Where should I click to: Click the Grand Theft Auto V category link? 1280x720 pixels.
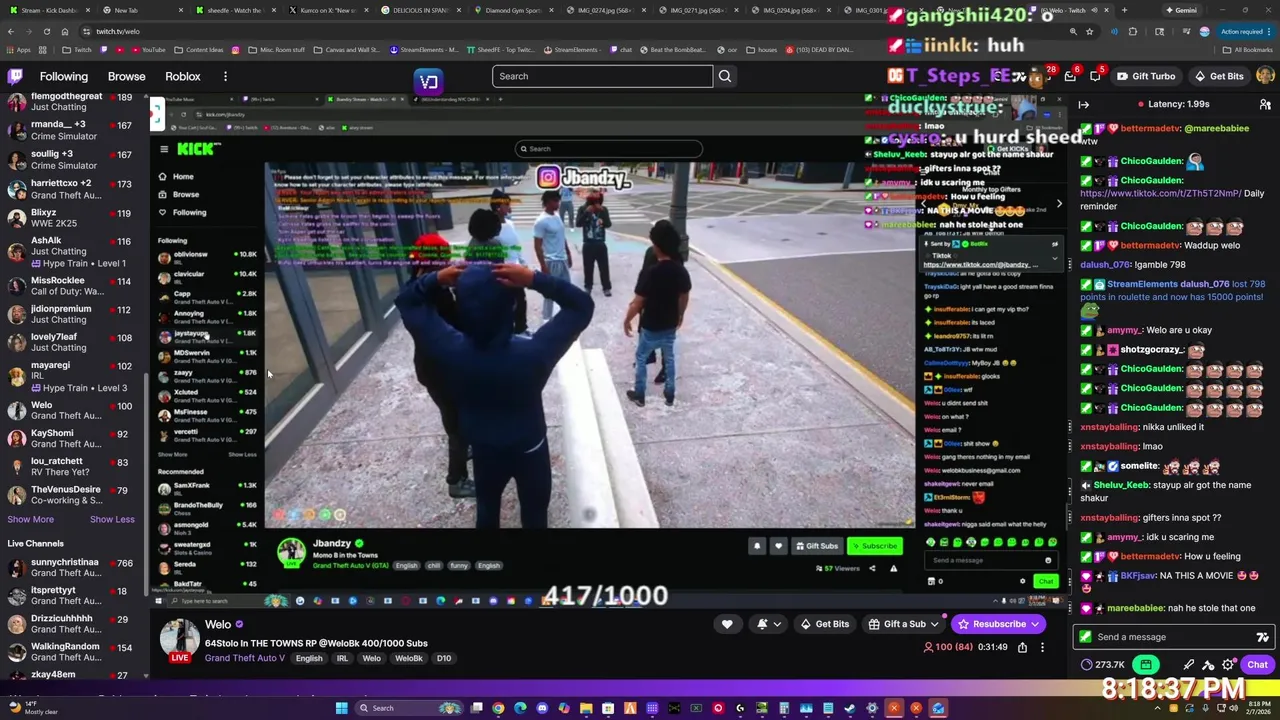click(245, 658)
